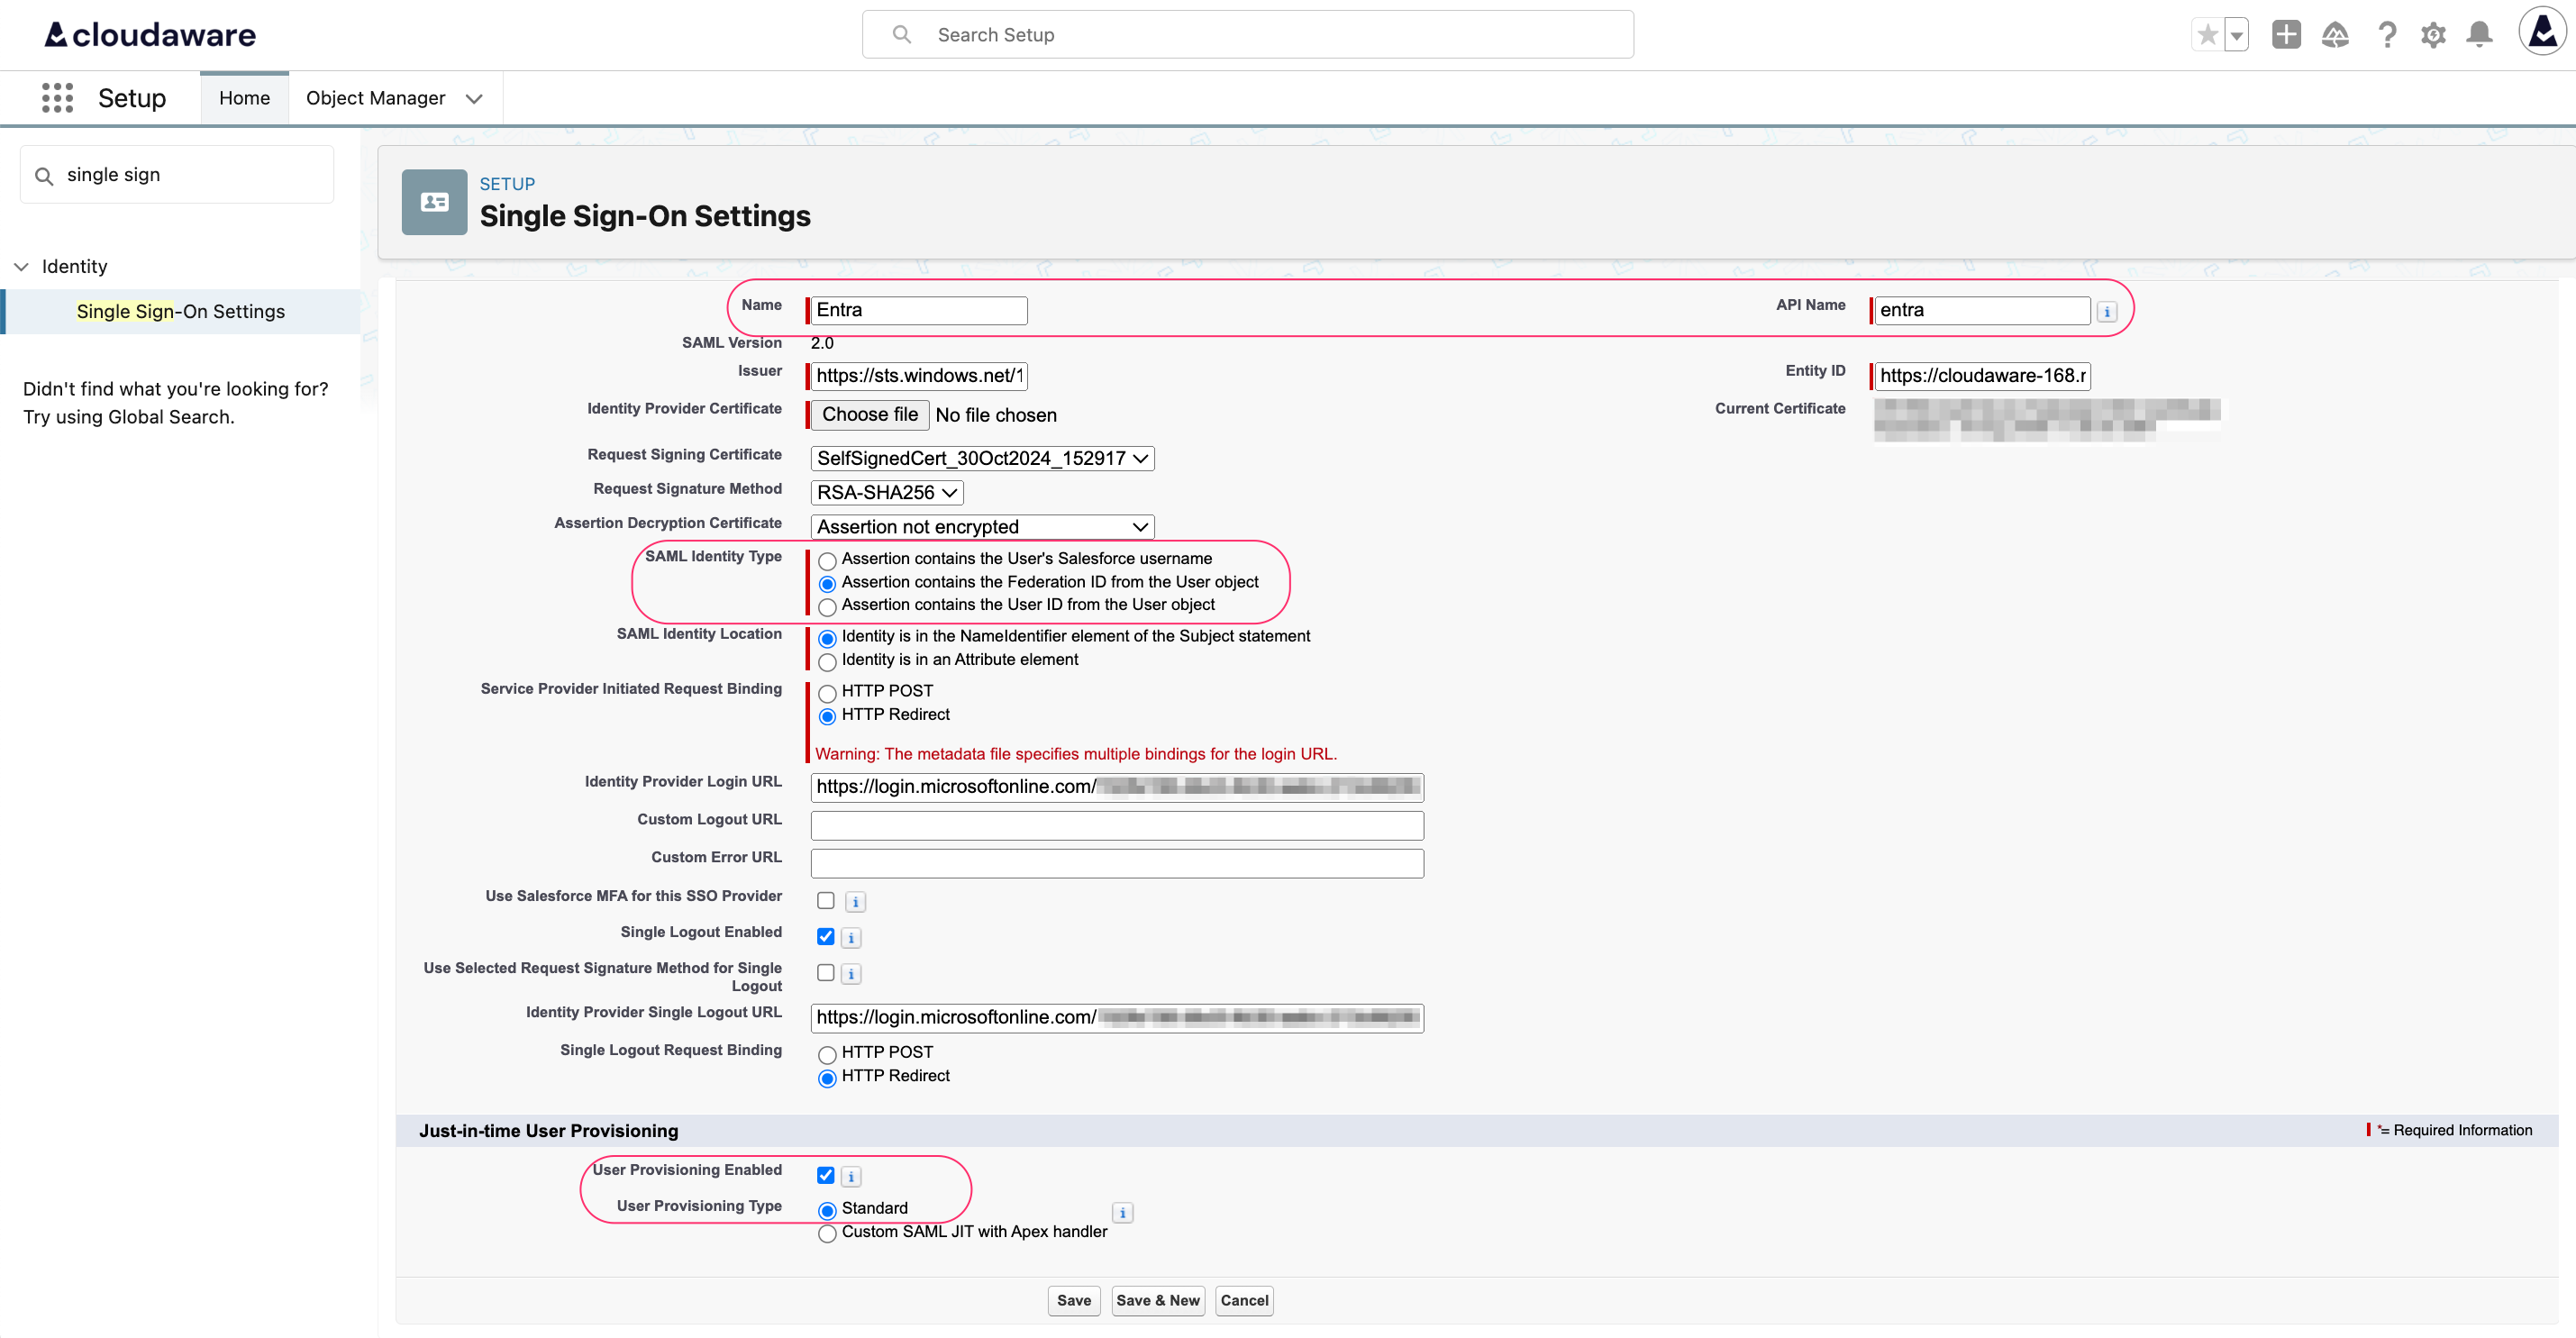Switch to the Object Manager tab
Viewport: 2576px width, 1338px height.
(375, 97)
